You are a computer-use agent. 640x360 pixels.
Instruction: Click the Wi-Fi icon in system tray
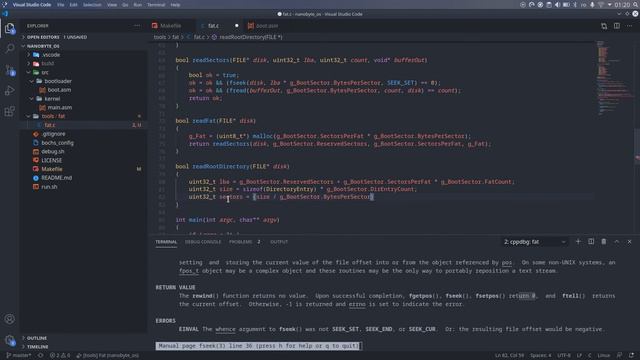601,5
